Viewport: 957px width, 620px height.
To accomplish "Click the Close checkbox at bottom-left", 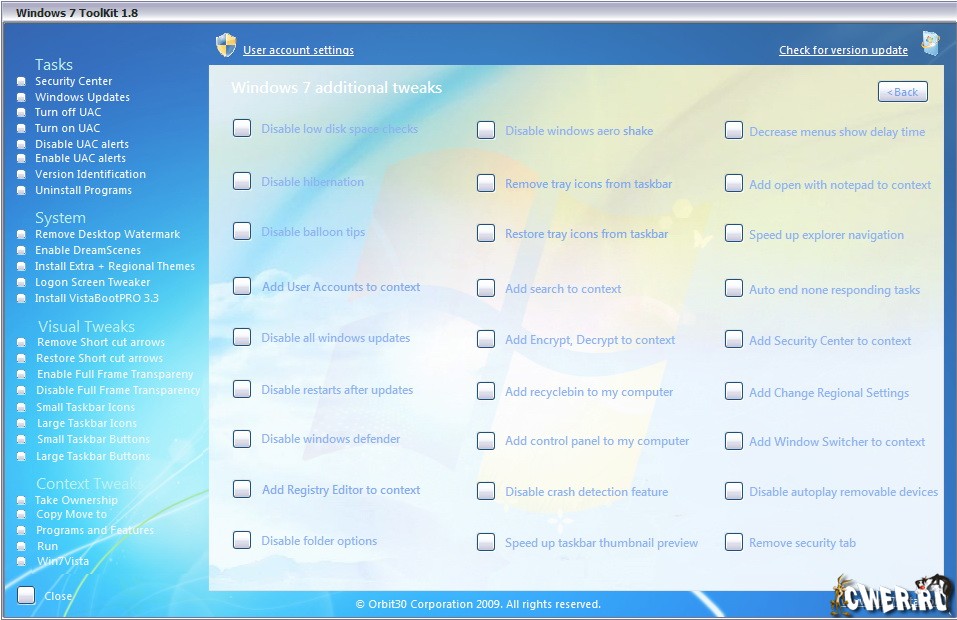I will (x=27, y=595).
